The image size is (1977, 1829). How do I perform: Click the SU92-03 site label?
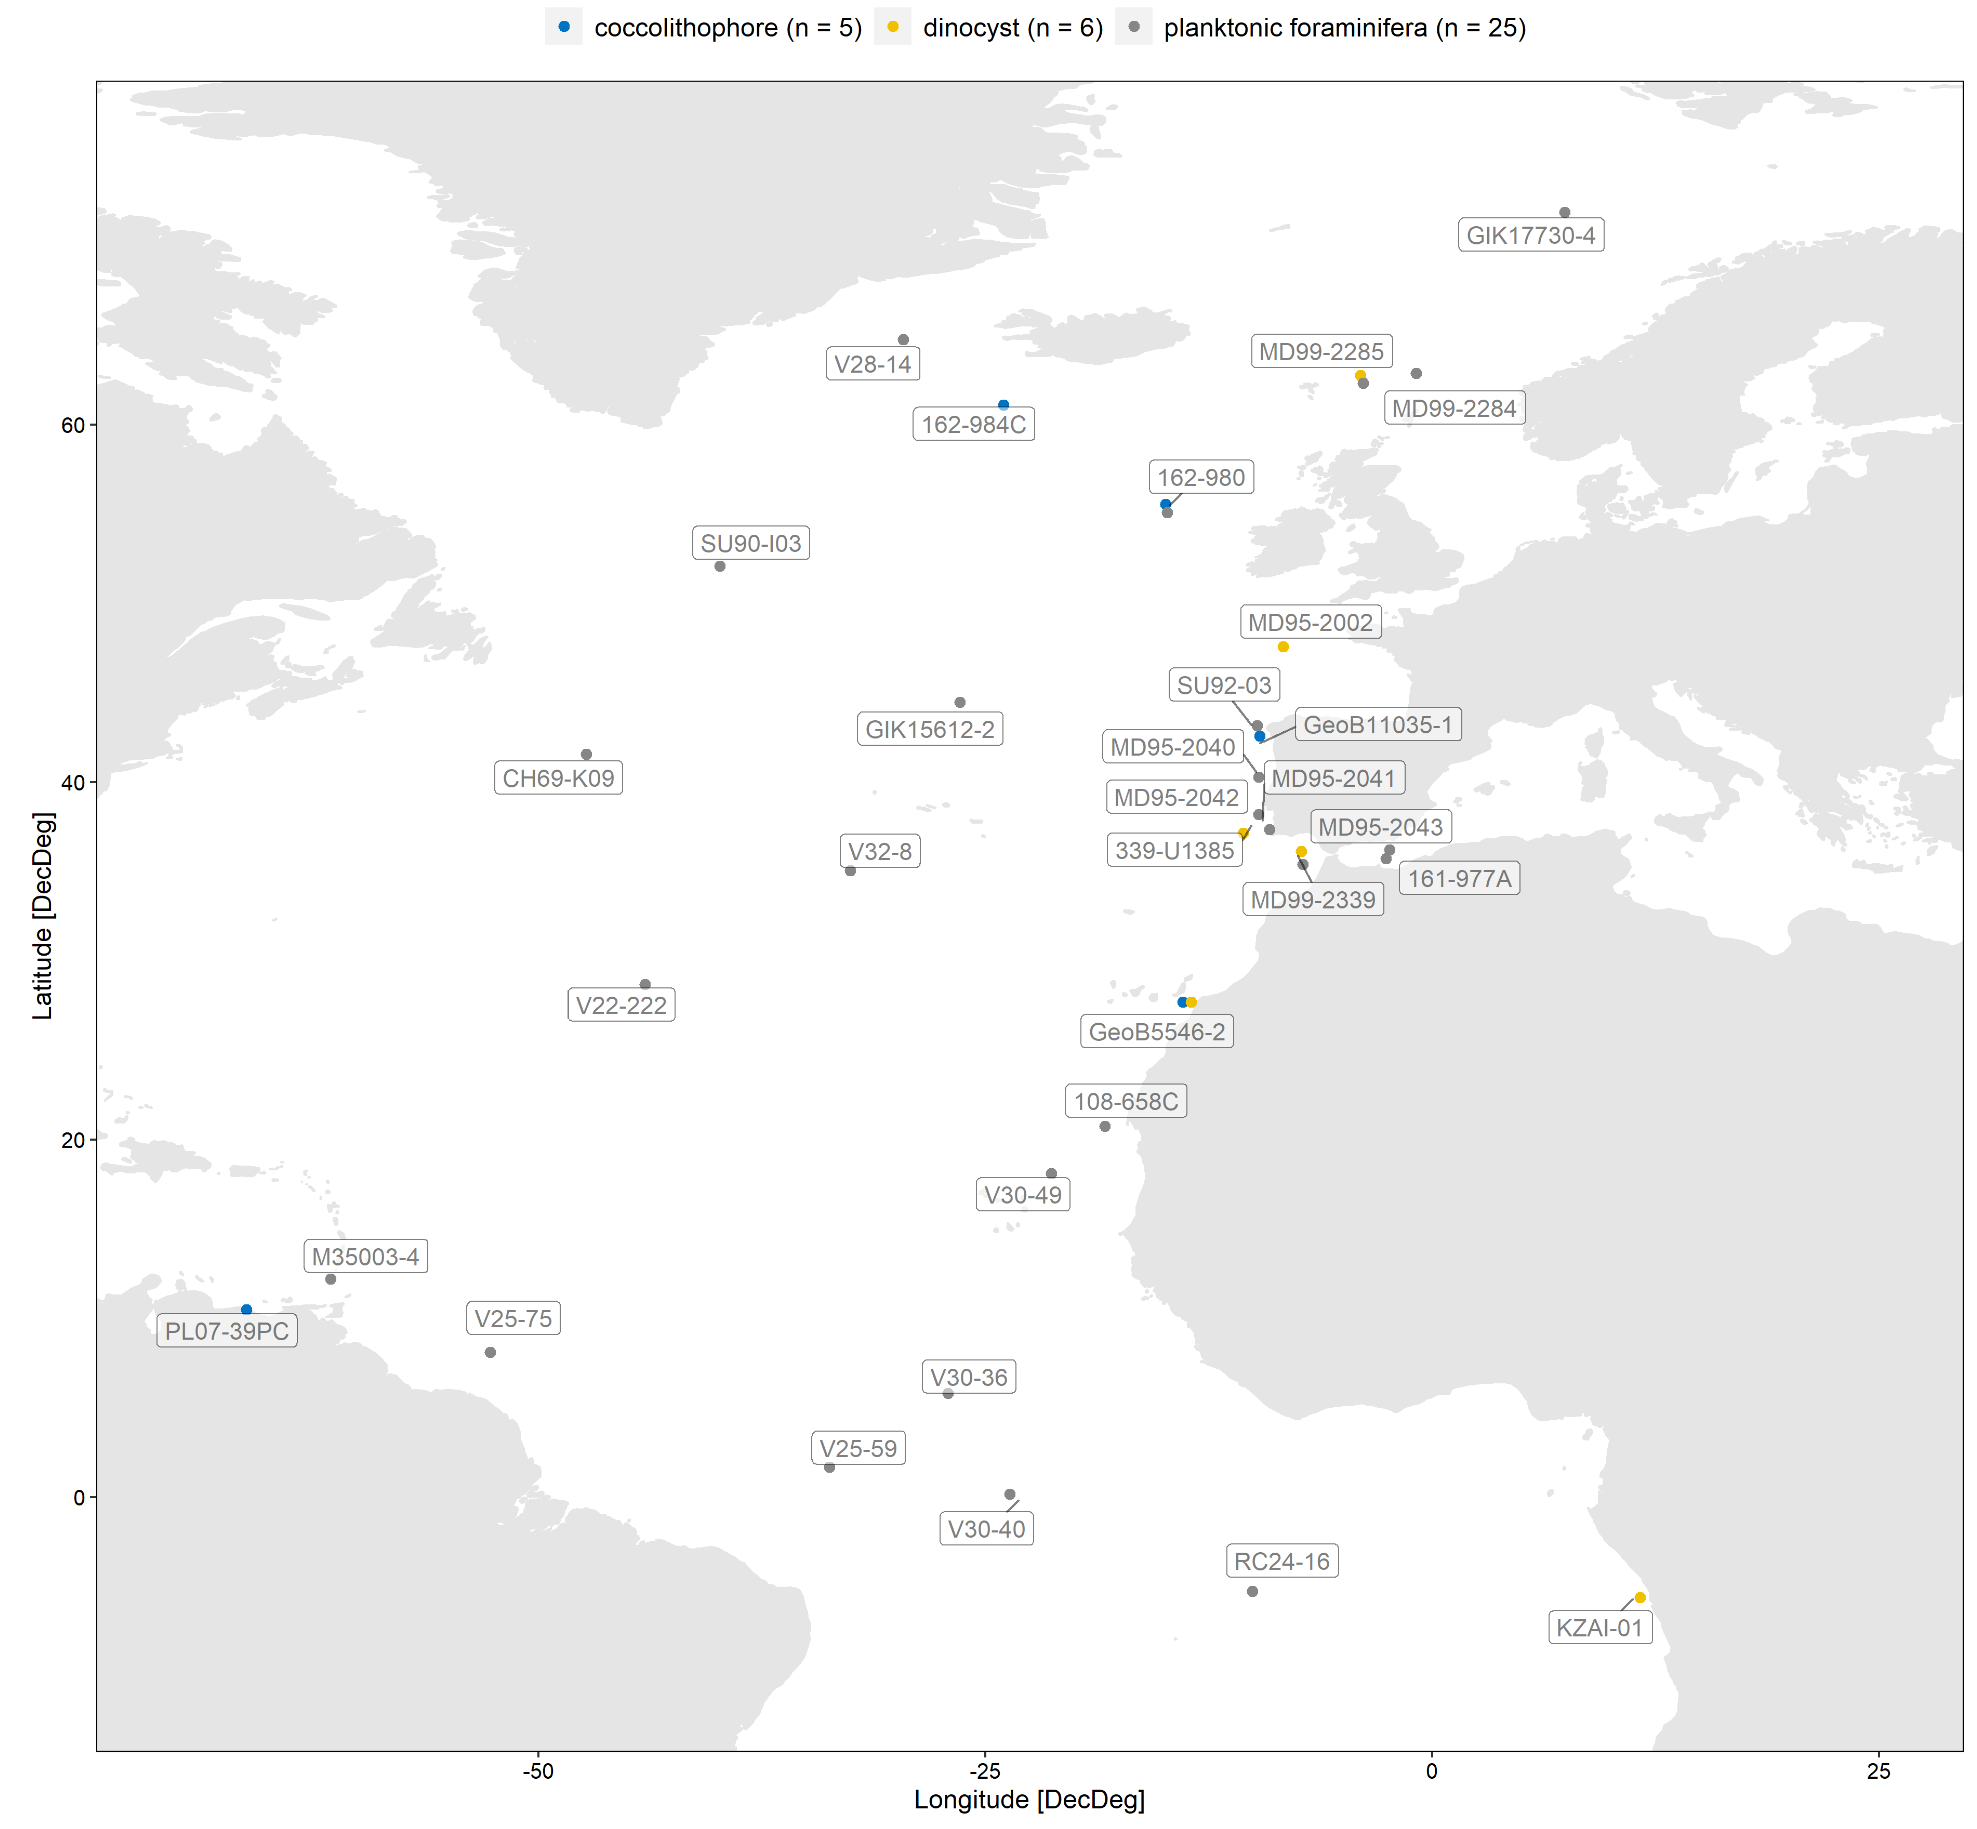click(1224, 685)
